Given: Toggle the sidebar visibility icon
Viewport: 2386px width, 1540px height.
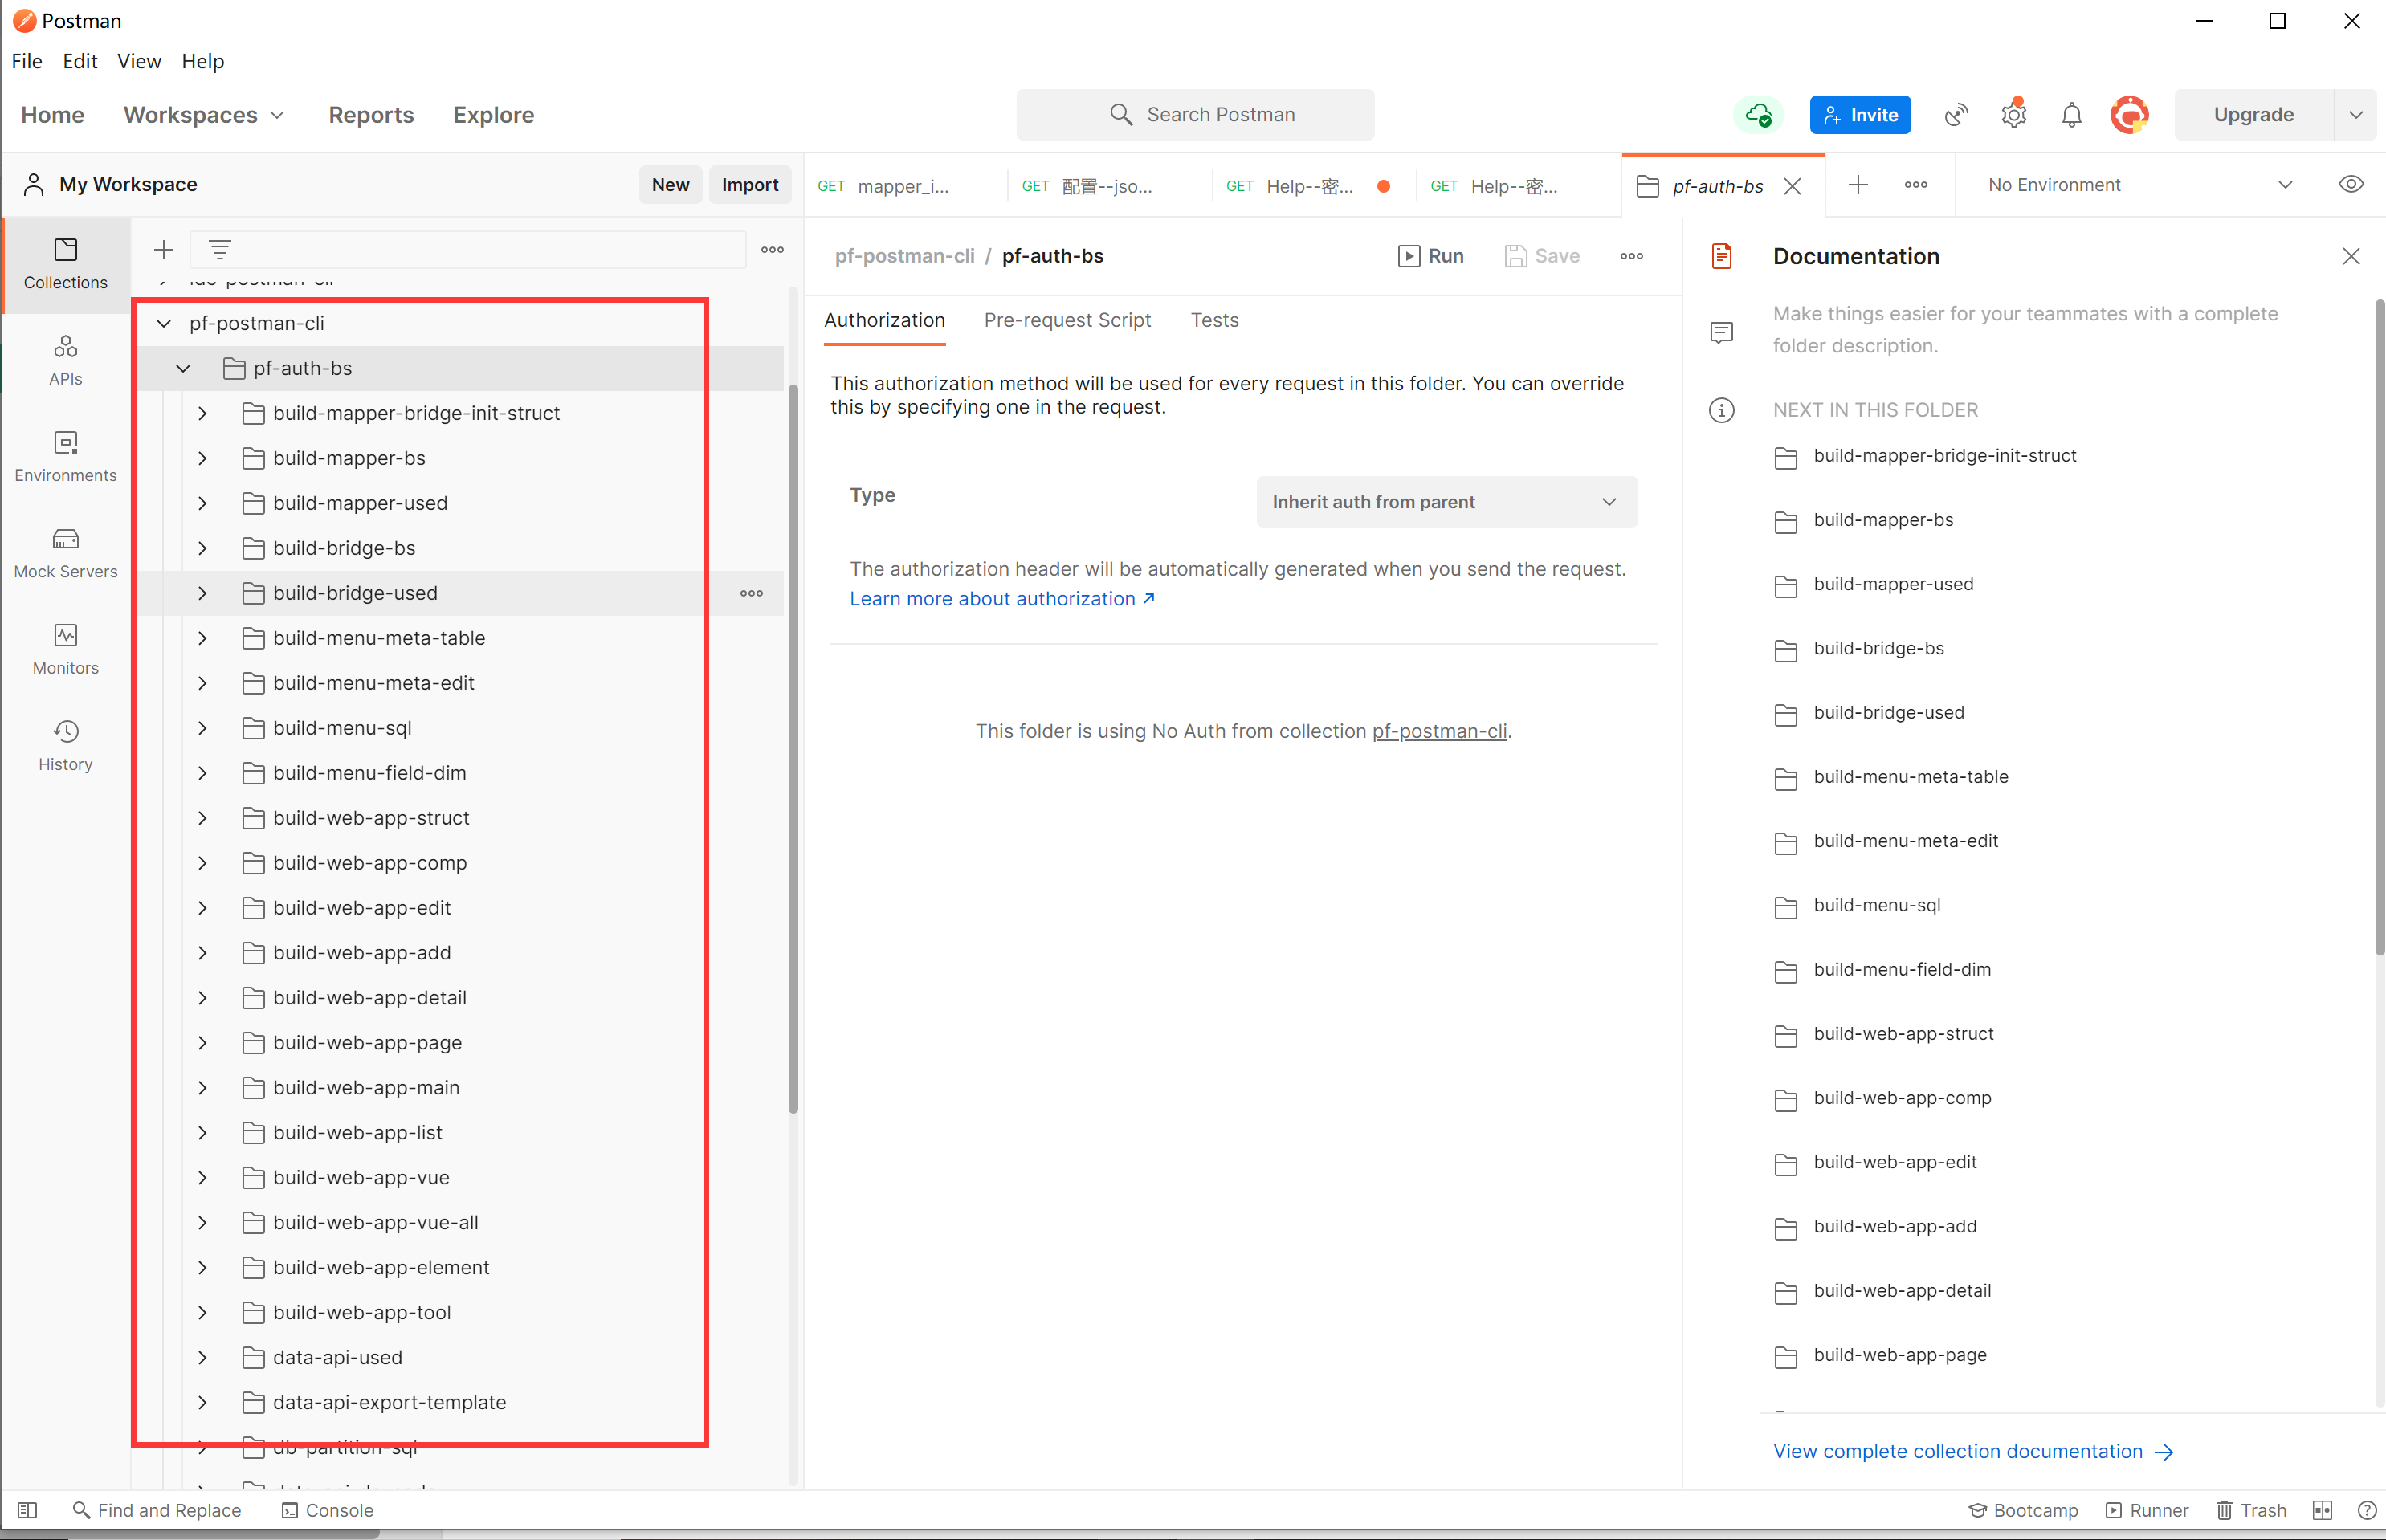Looking at the screenshot, I should [x=27, y=1510].
